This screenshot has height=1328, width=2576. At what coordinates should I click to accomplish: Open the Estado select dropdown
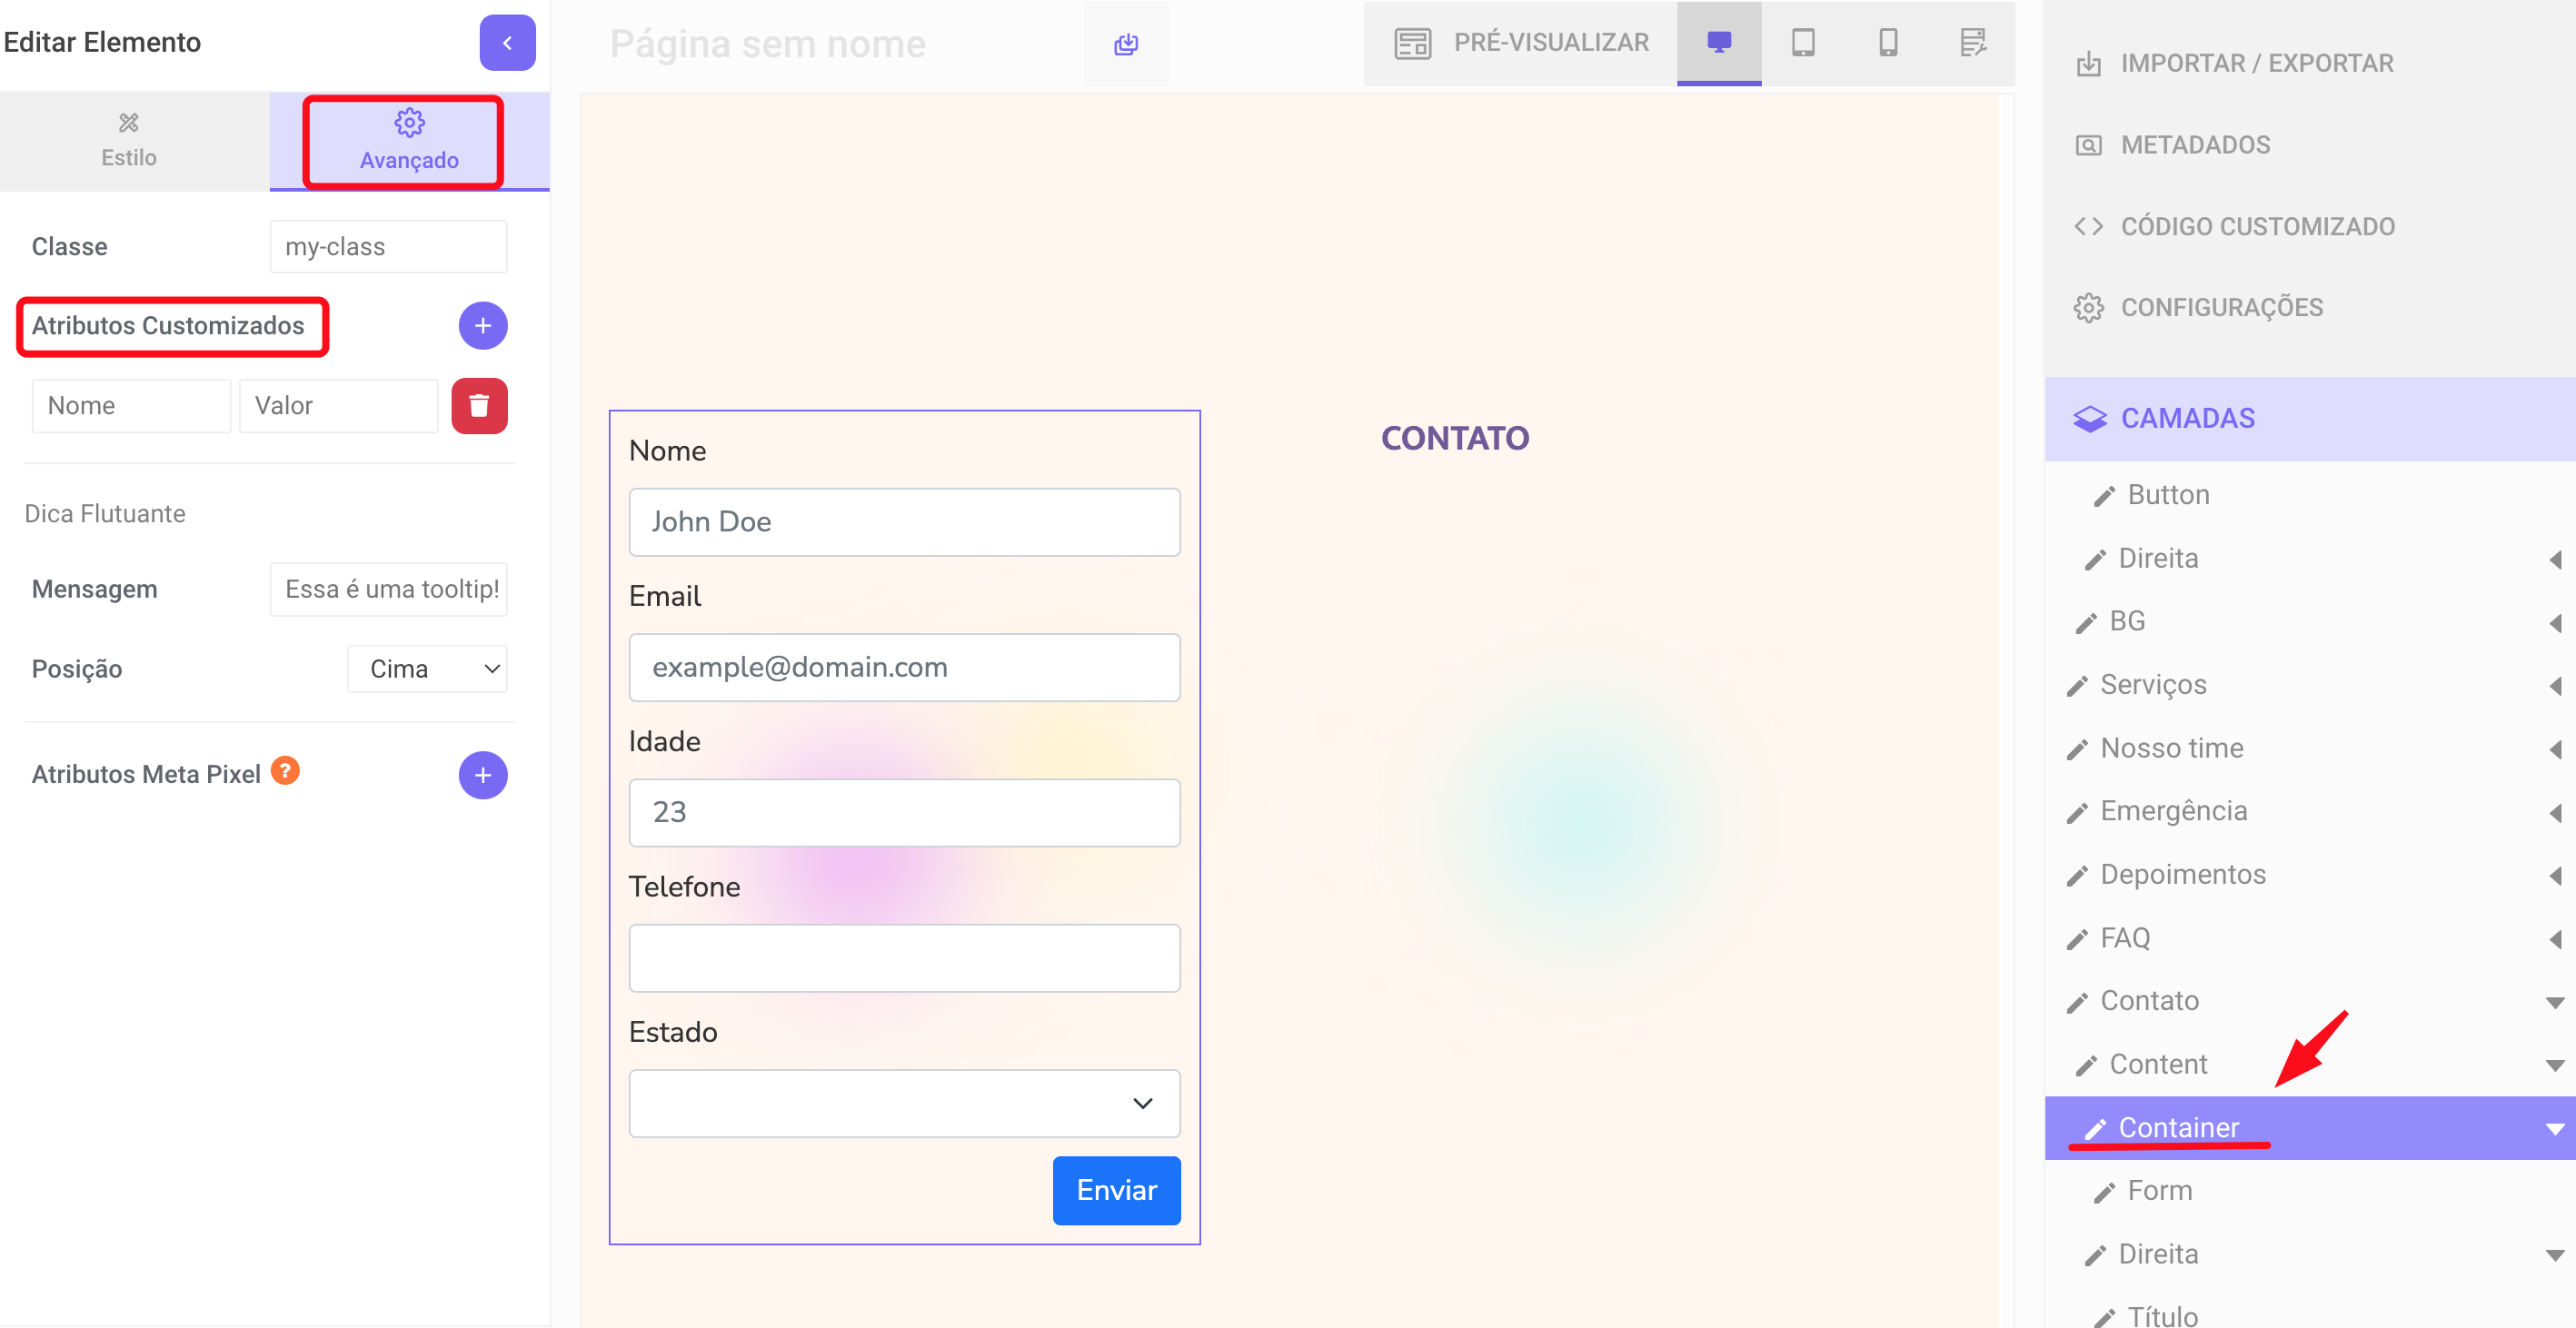coord(903,1103)
